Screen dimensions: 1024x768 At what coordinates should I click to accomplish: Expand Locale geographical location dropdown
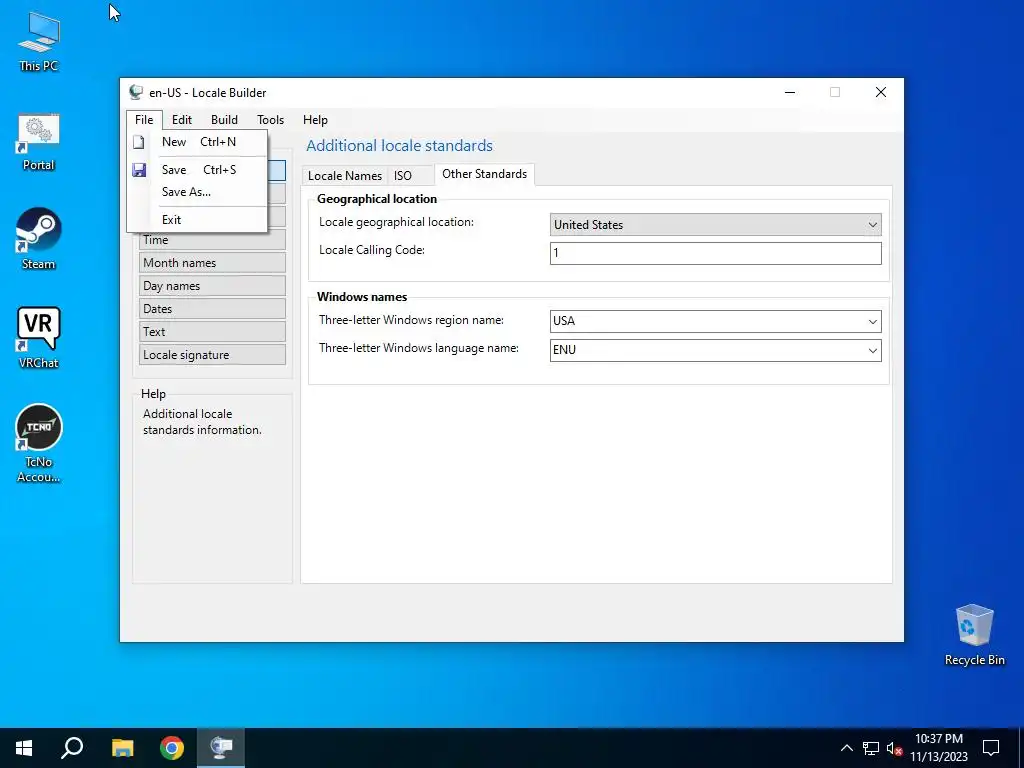pyautogui.click(x=872, y=225)
